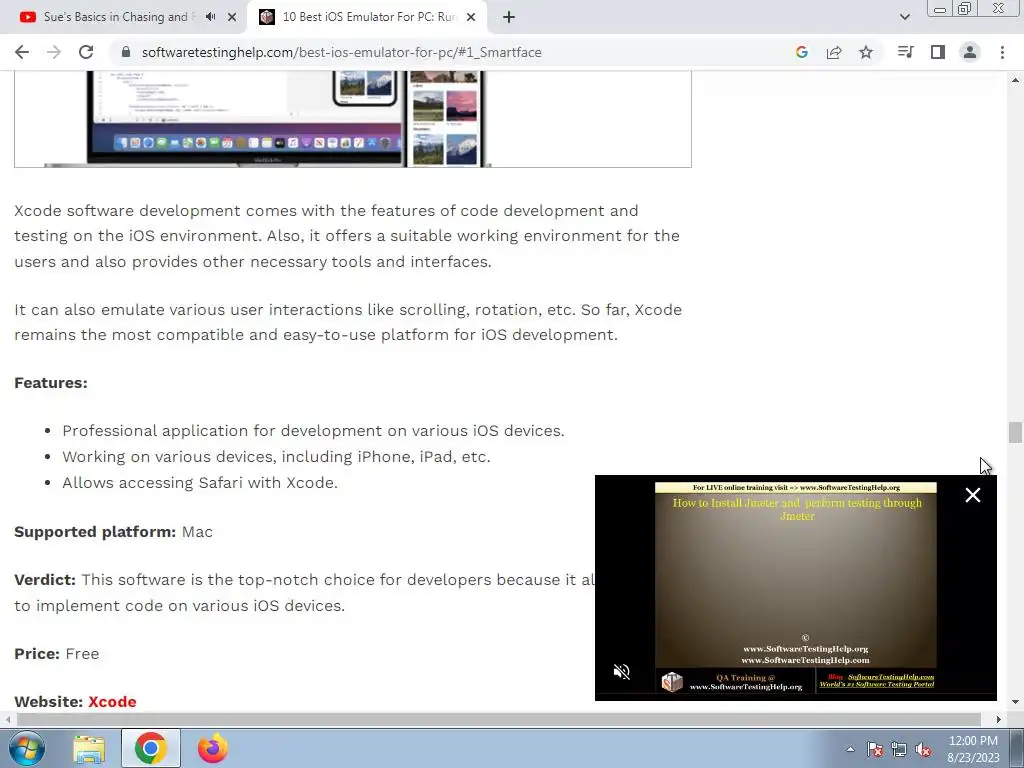
Task: Show hidden system tray icons
Action: [850, 749]
